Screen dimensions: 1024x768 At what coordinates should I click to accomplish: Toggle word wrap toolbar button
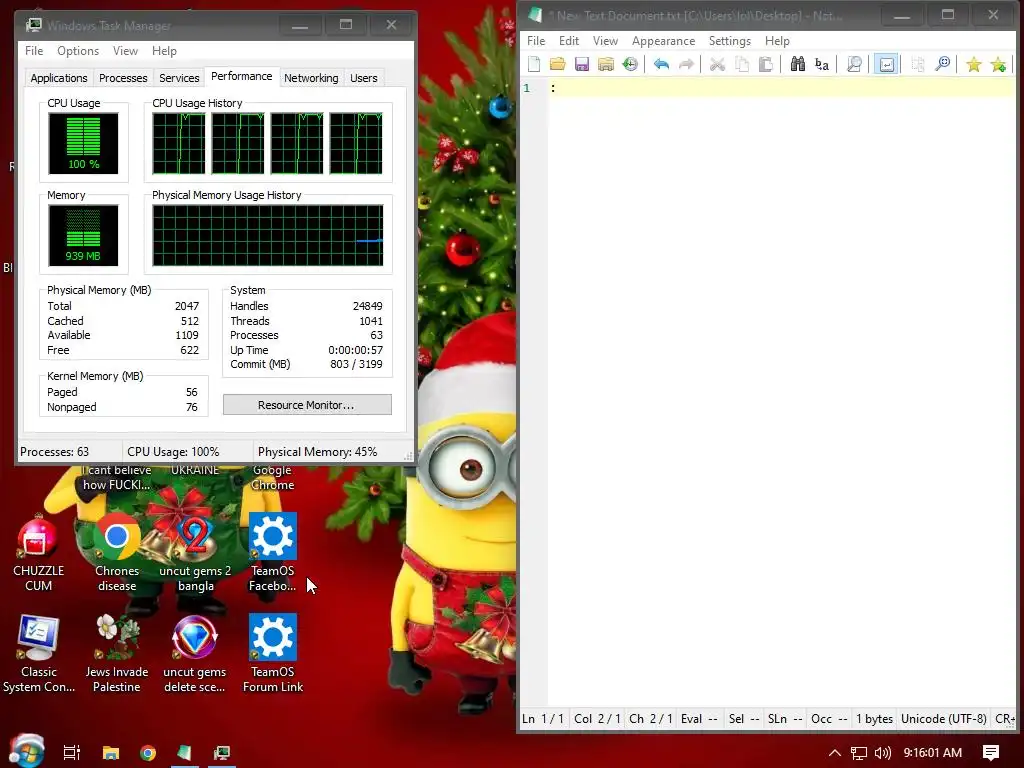(x=886, y=64)
